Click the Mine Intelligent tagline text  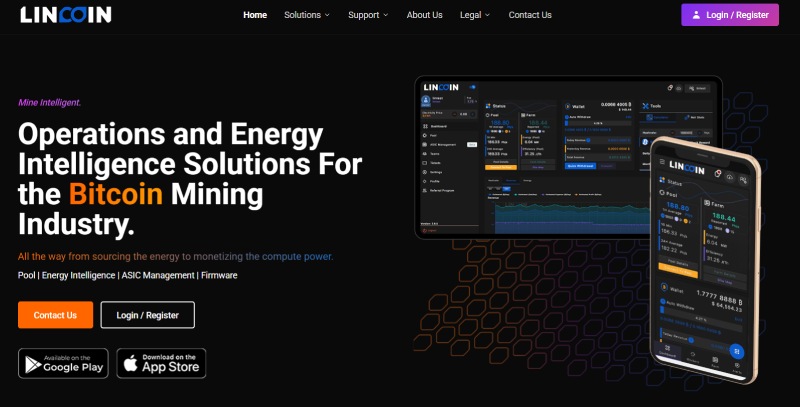click(49, 103)
